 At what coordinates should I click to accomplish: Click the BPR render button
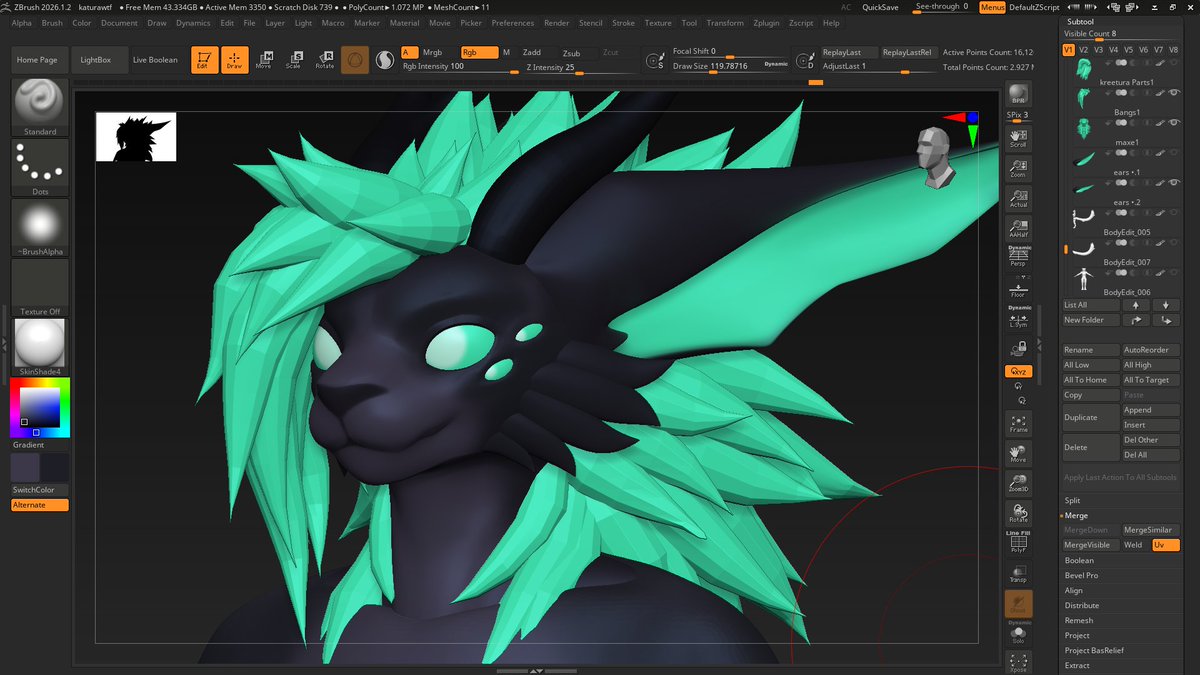click(x=1018, y=95)
